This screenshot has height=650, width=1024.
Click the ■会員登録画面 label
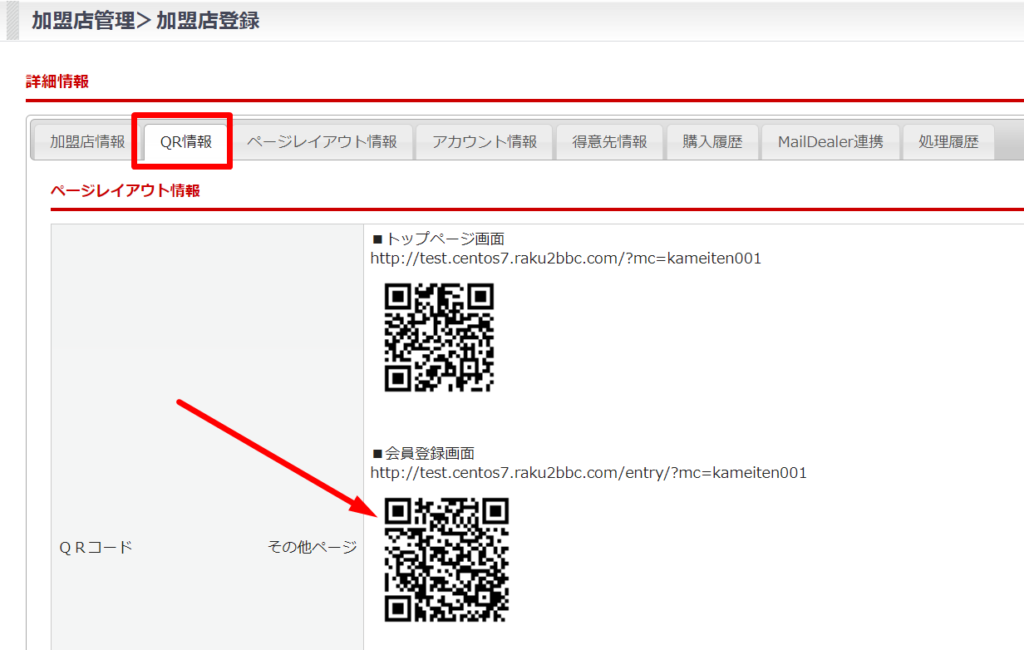tap(422, 453)
